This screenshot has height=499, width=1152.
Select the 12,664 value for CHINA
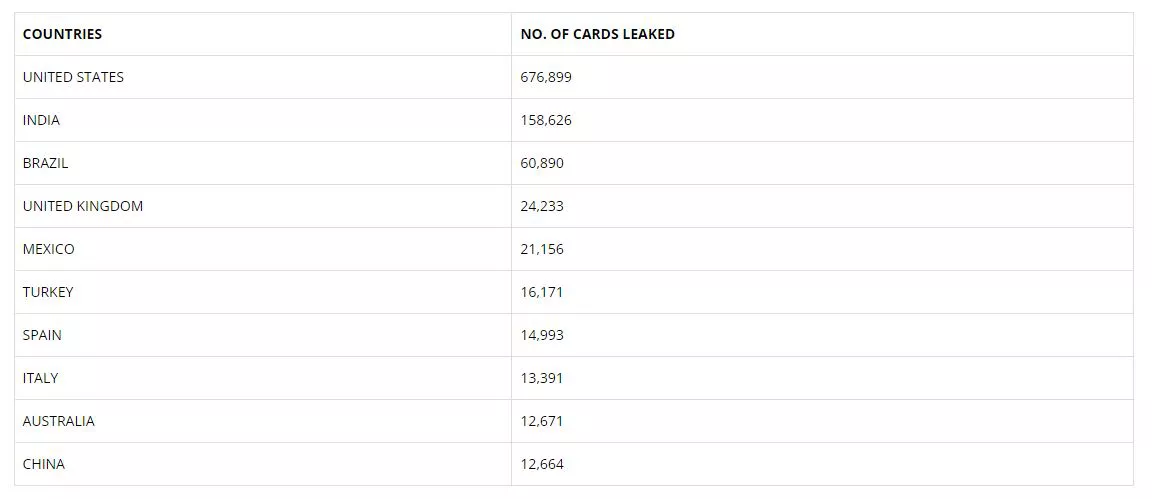tap(542, 464)
